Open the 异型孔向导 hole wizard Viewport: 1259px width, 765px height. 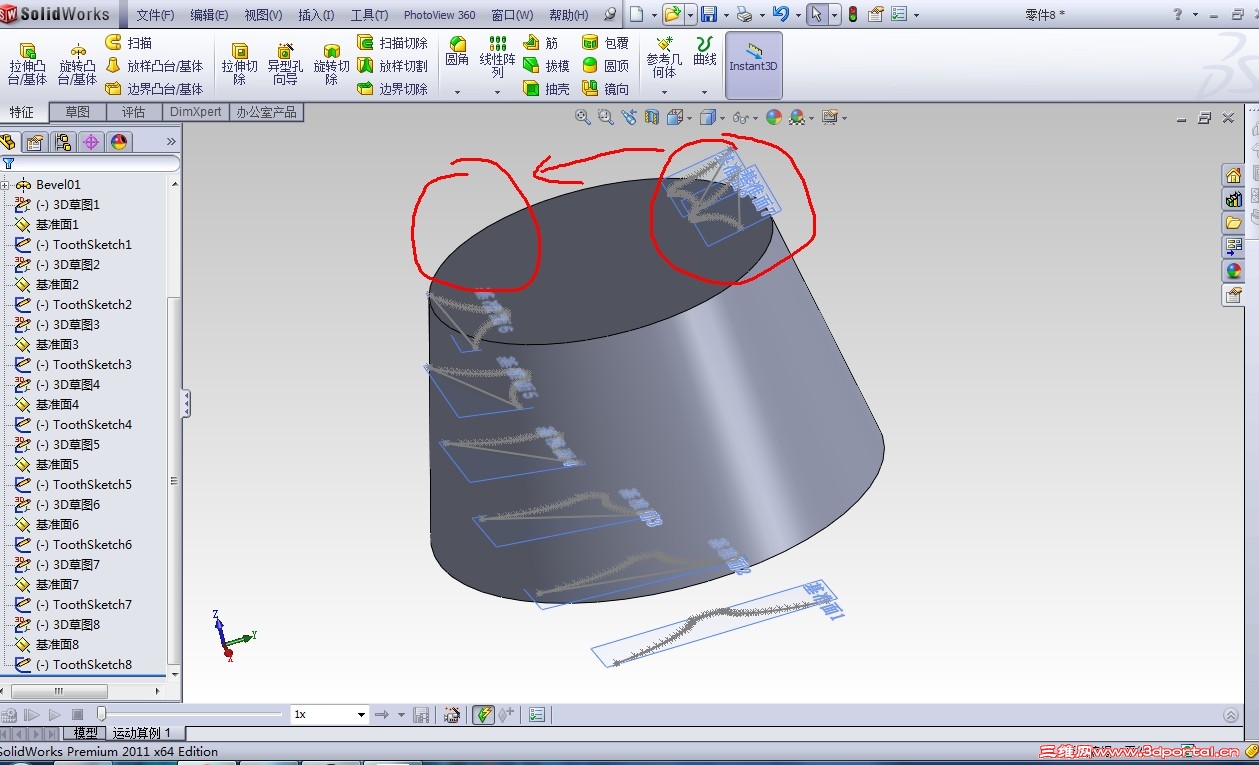pyautogui.click(x=285, y=64)
